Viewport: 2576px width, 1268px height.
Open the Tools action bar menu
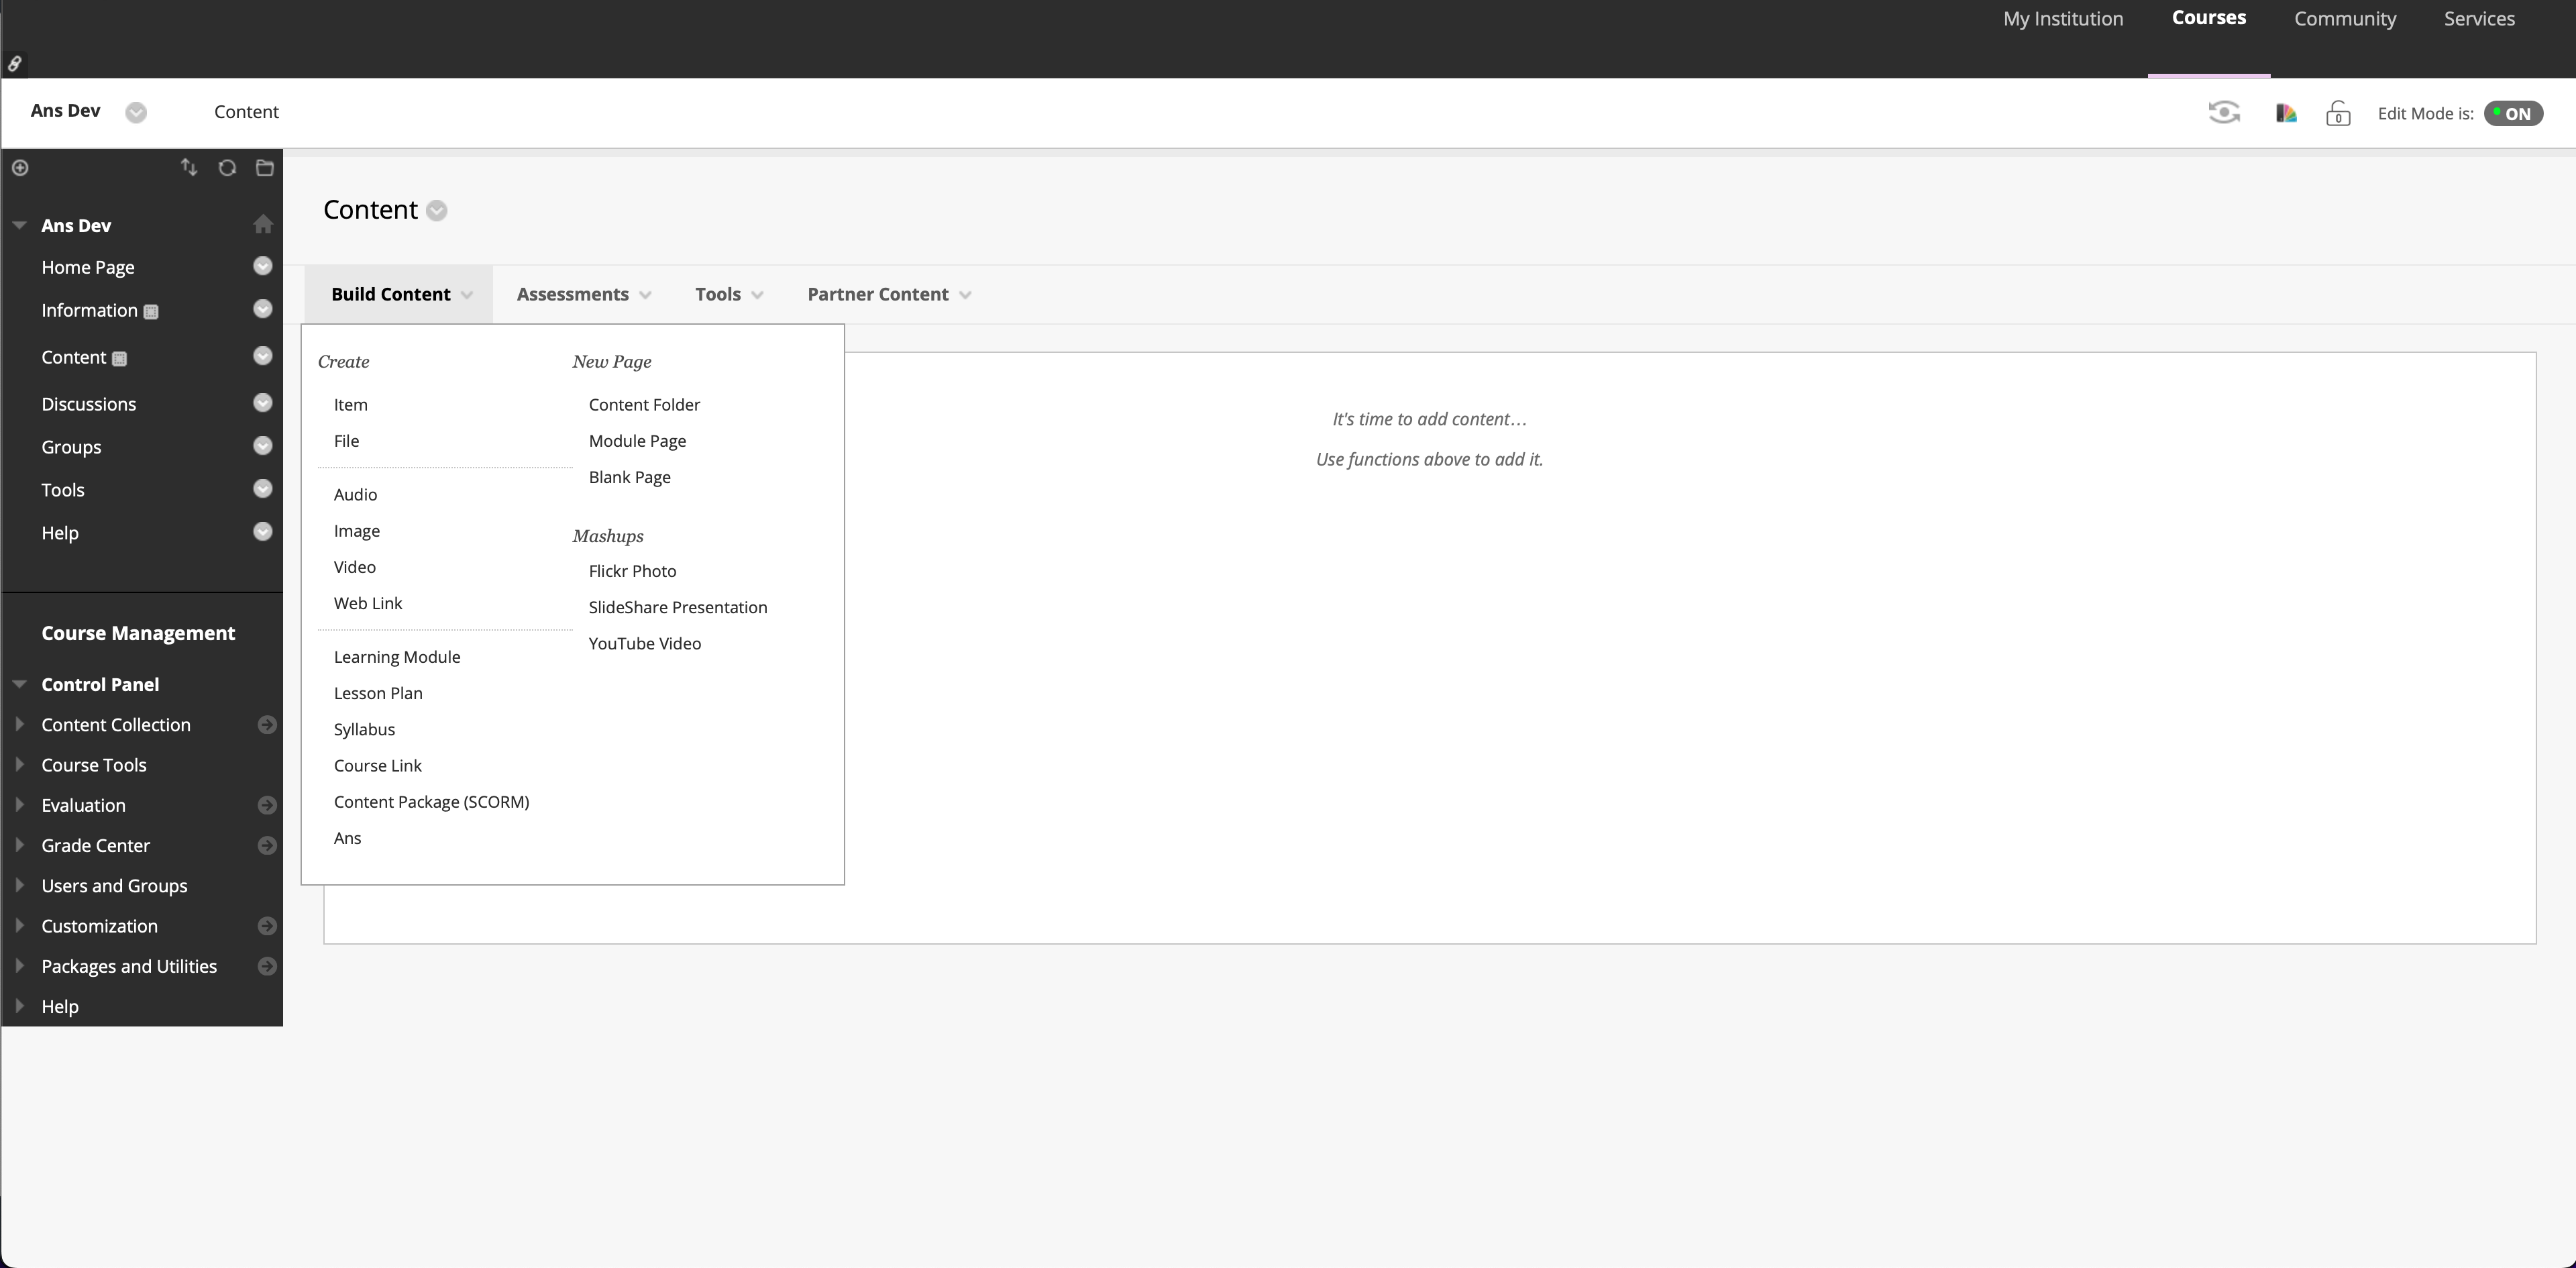[x=729, y=294]
